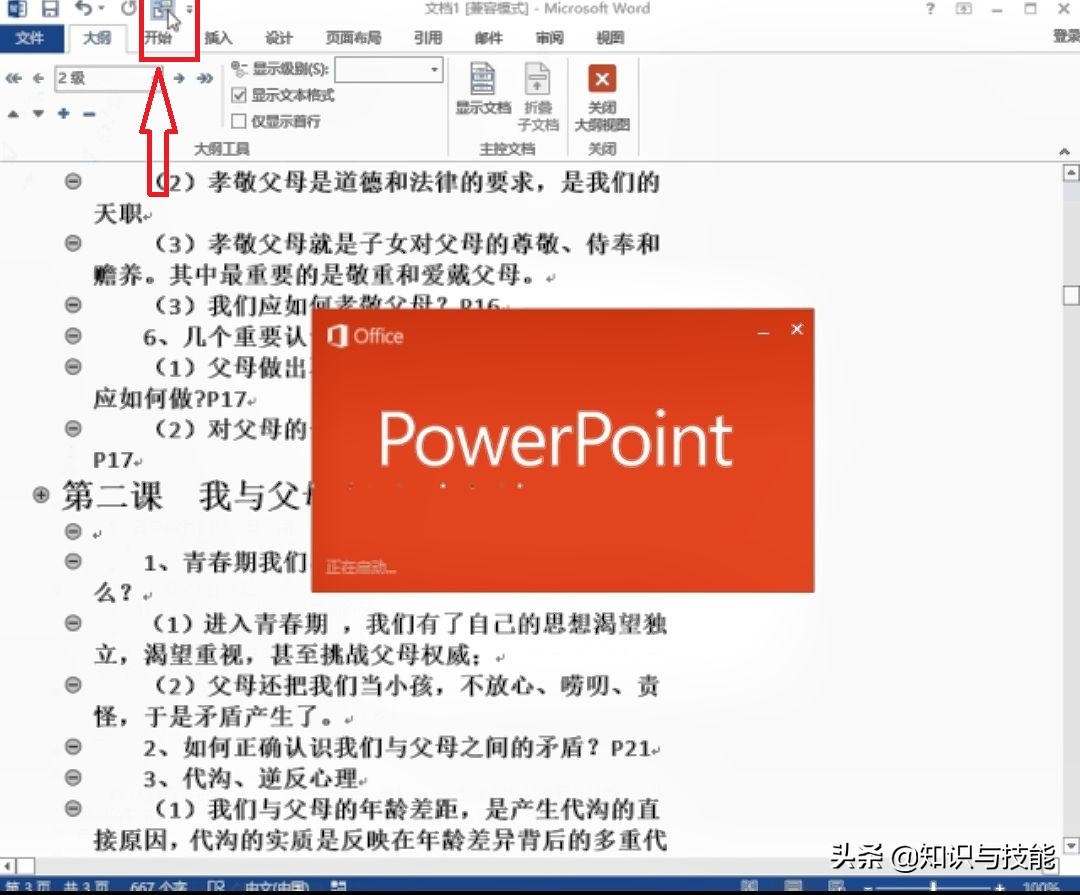Move outline item down
Image resolution: width=1080 pixels, height=895 pixels.
click(x=39, y=114)
